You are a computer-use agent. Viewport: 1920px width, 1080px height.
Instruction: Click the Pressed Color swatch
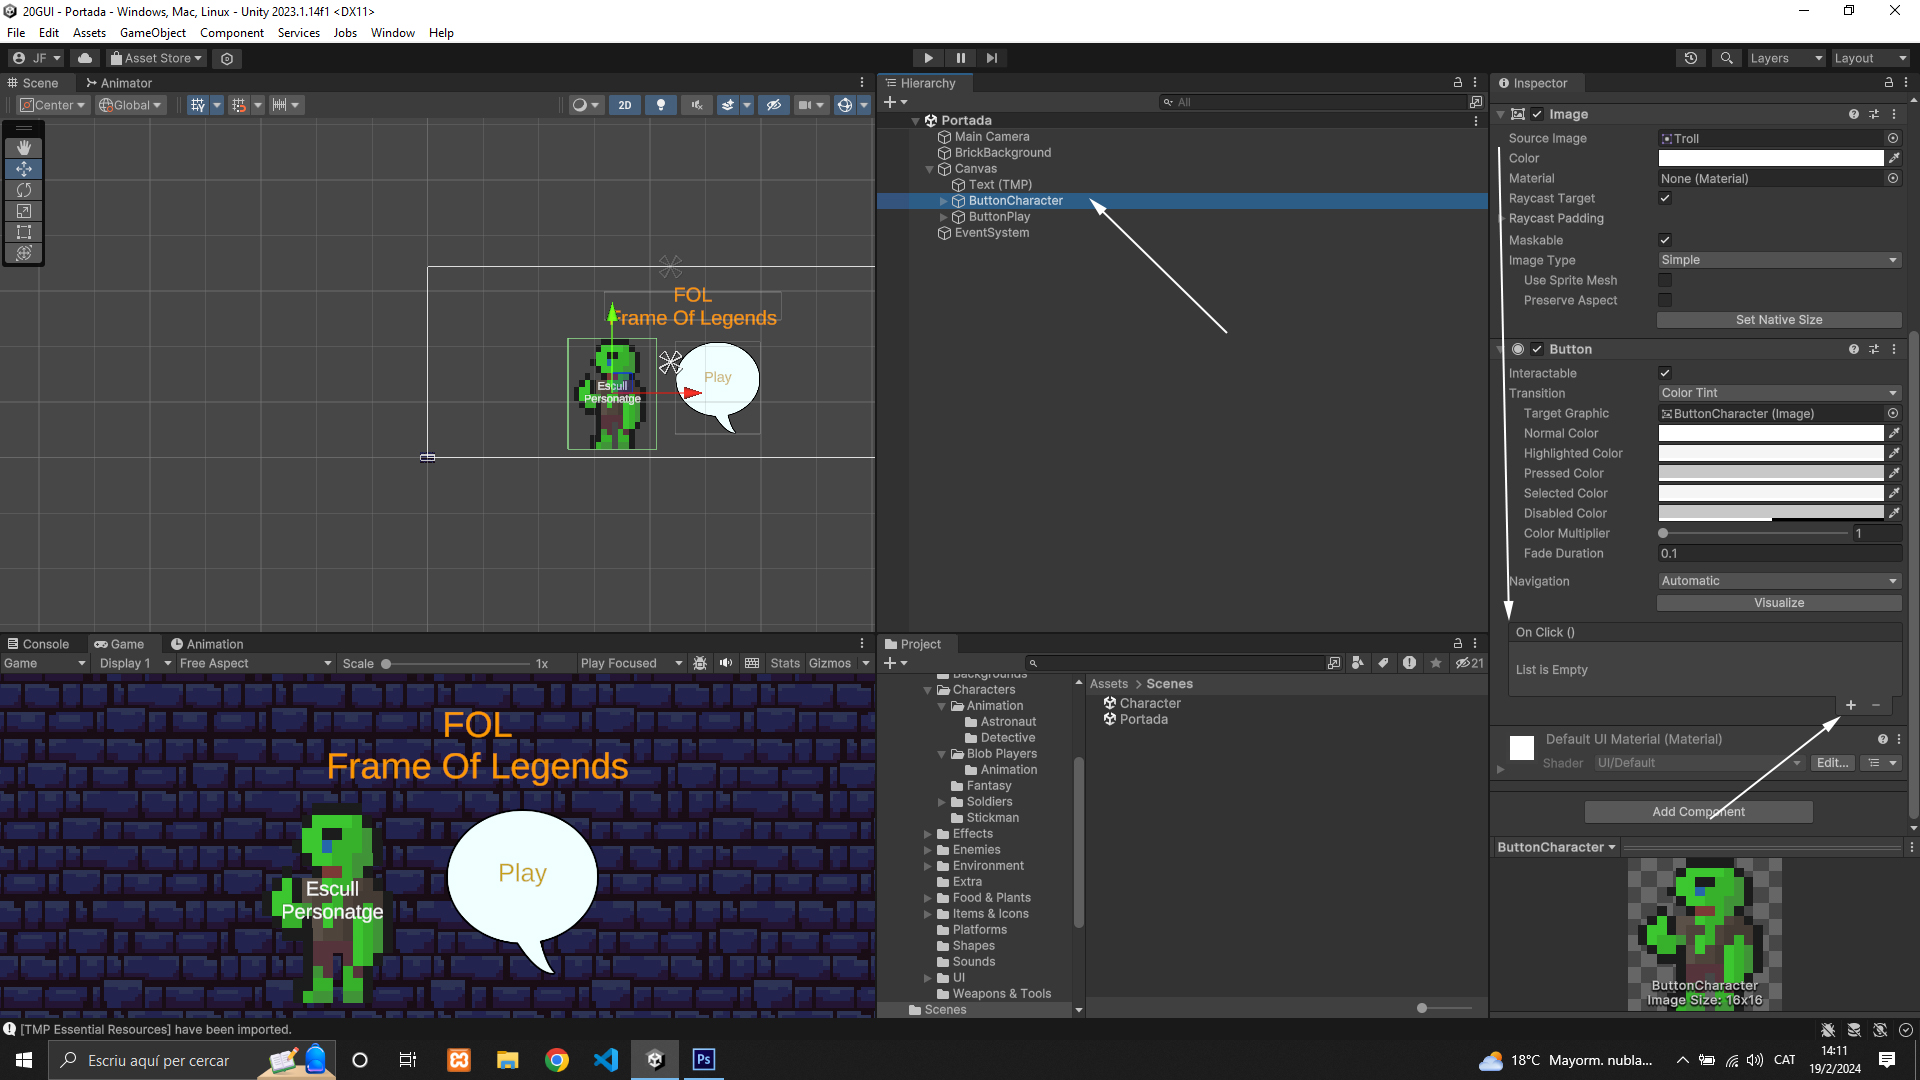pos(1770,473)
